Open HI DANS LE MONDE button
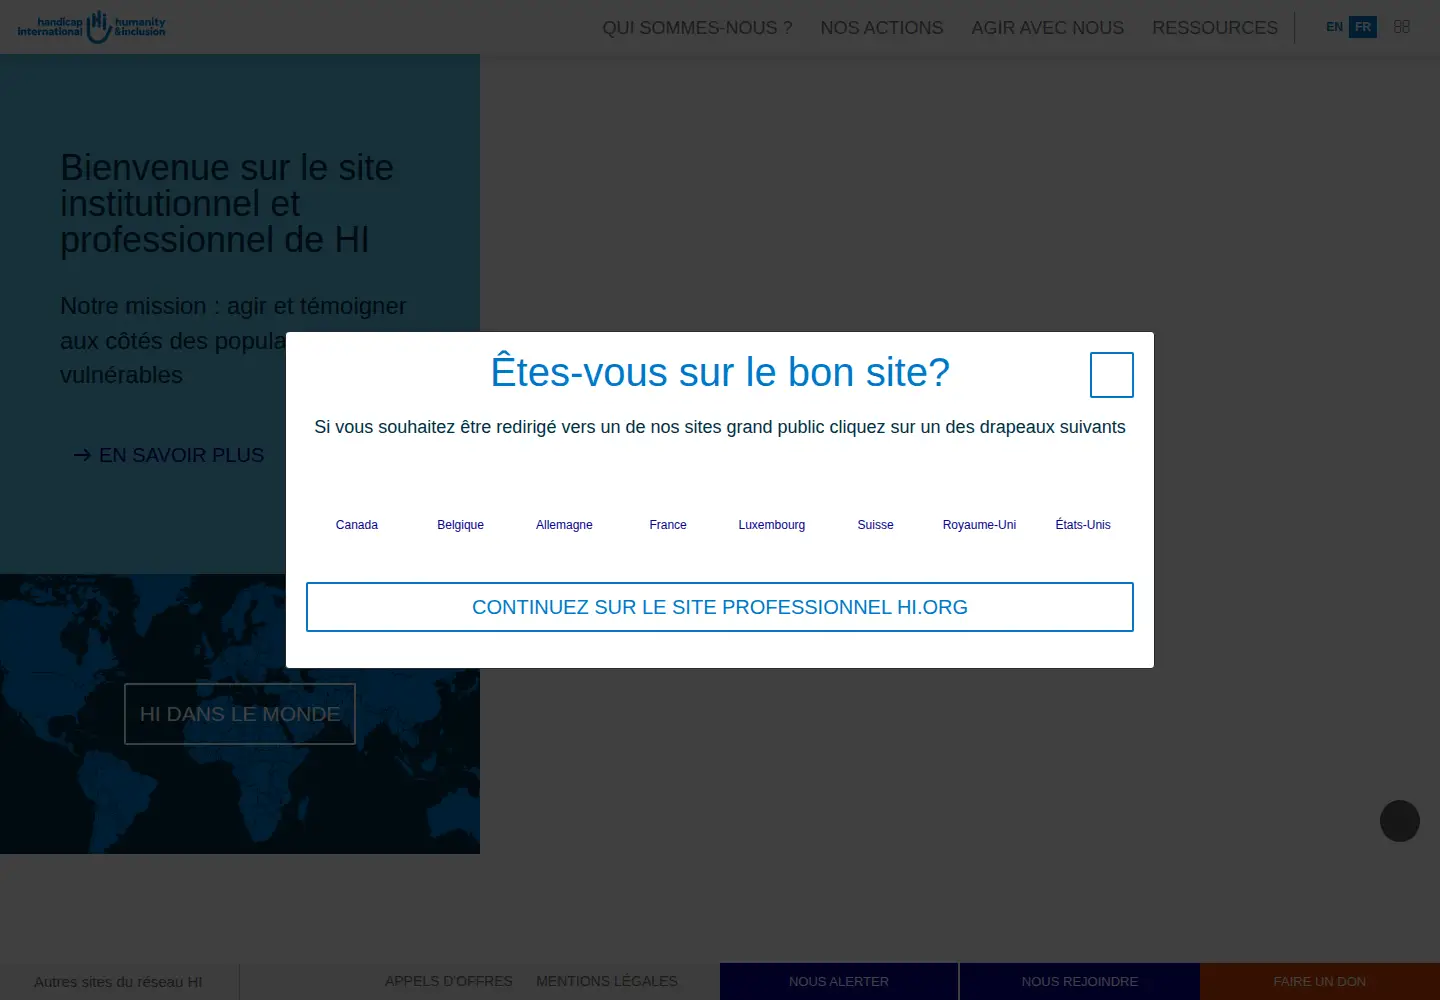The width and height of the screenshot is (1440, 1000). pos(240,714)
